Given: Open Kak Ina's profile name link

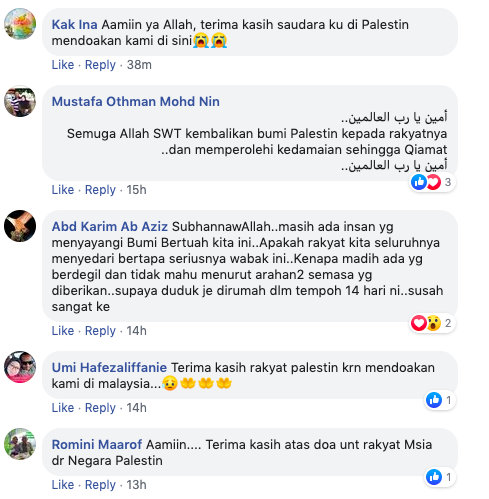Looking at the screenshot, I should 74,25.
